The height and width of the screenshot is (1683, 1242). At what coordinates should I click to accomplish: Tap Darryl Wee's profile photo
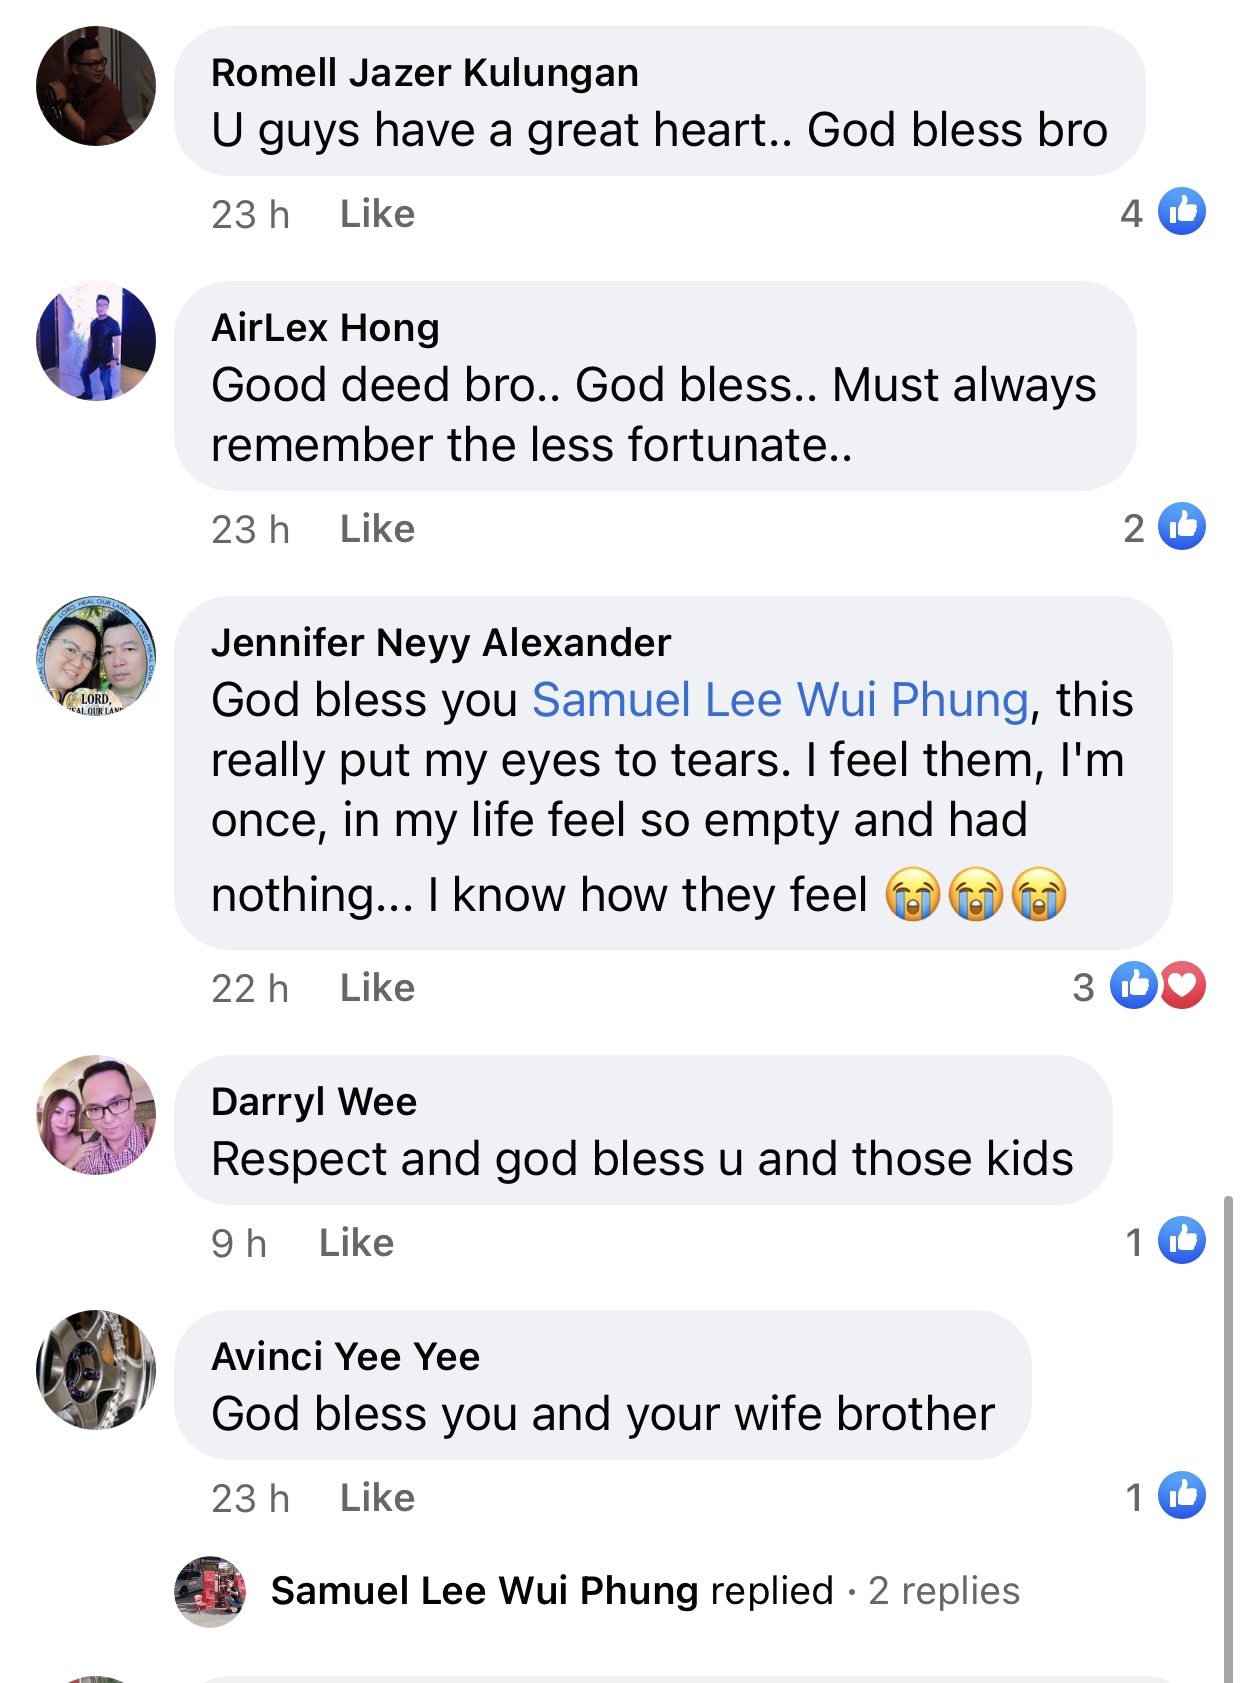coord(96,1115)
